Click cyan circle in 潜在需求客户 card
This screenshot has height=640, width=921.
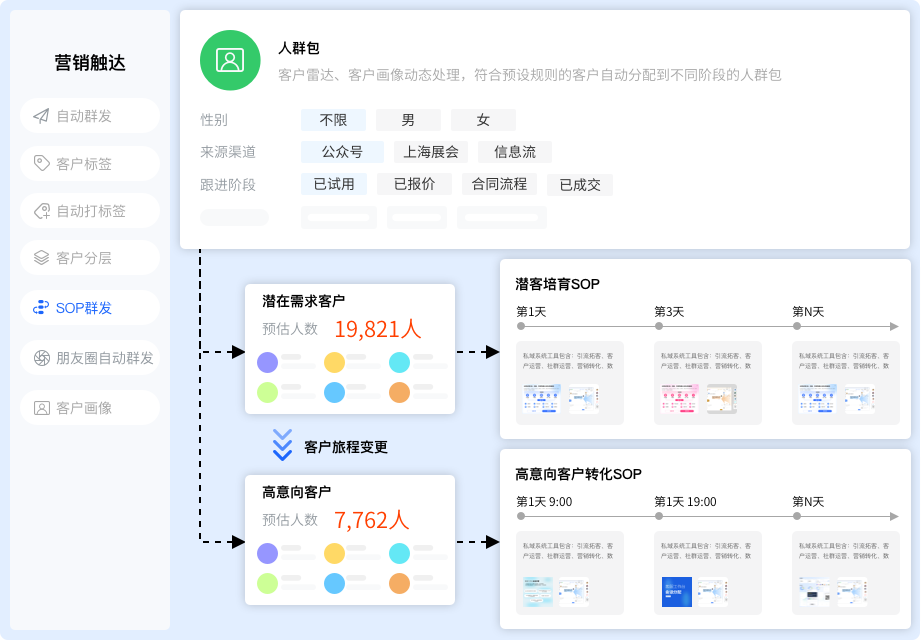tap(399, 362)
